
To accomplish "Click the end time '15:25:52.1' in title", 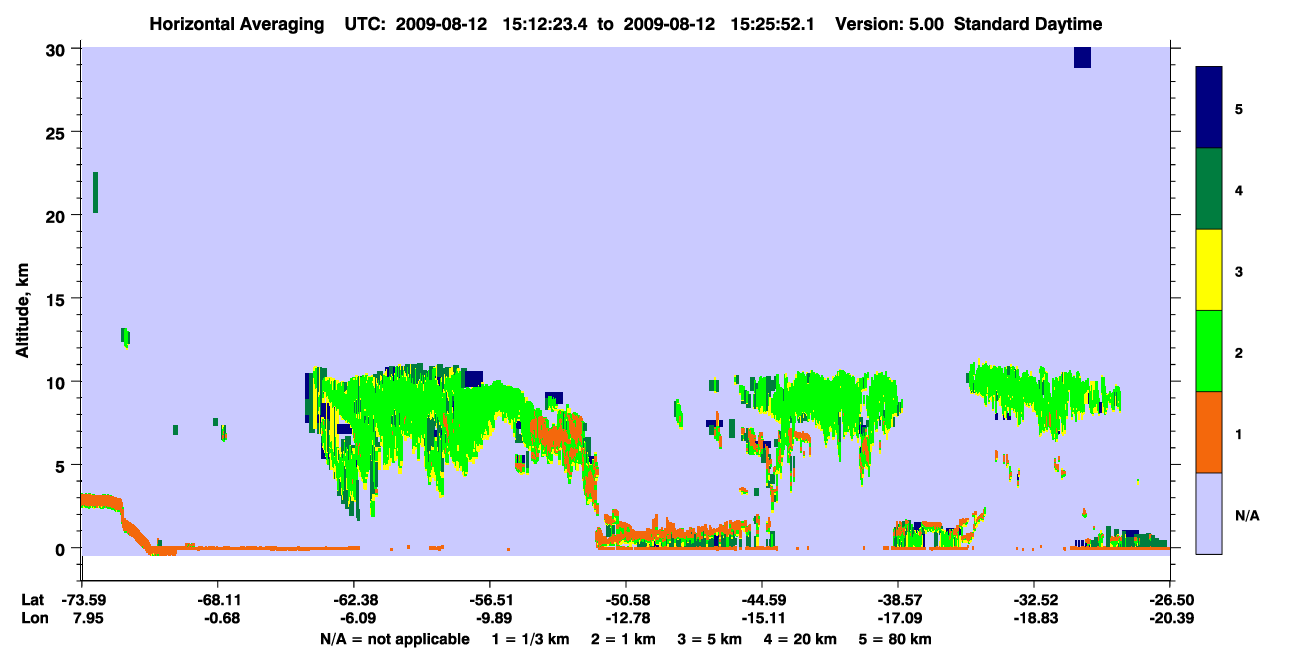I will [771, 24].
